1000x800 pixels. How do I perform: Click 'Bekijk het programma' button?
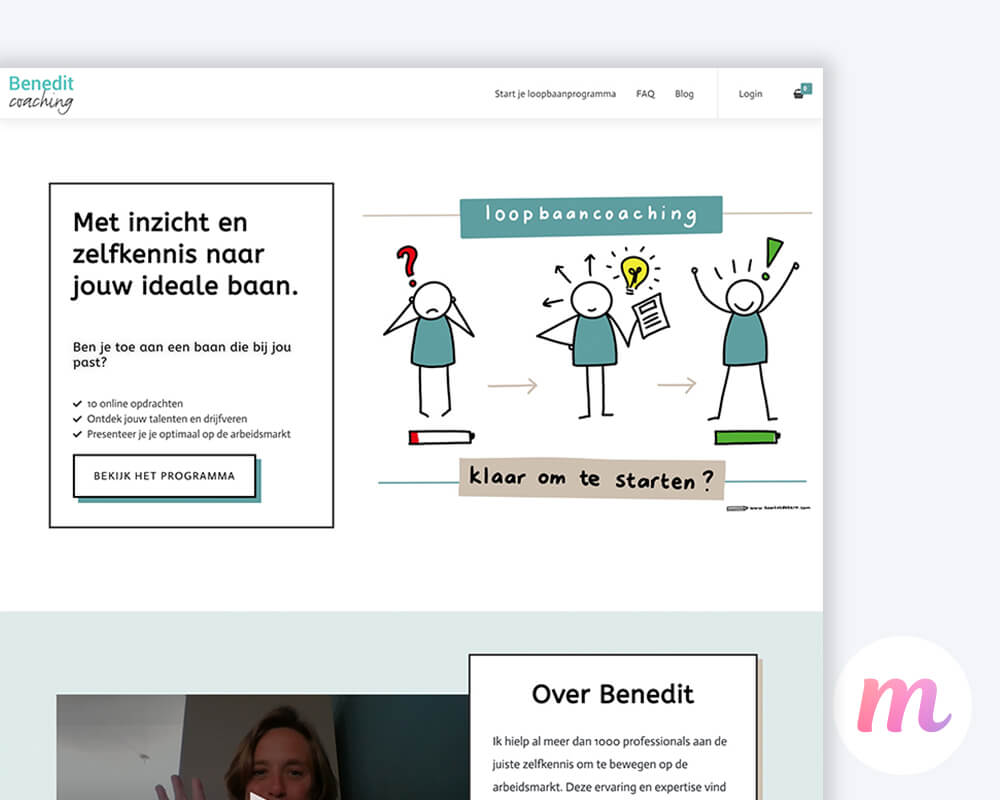click(165, 476)
